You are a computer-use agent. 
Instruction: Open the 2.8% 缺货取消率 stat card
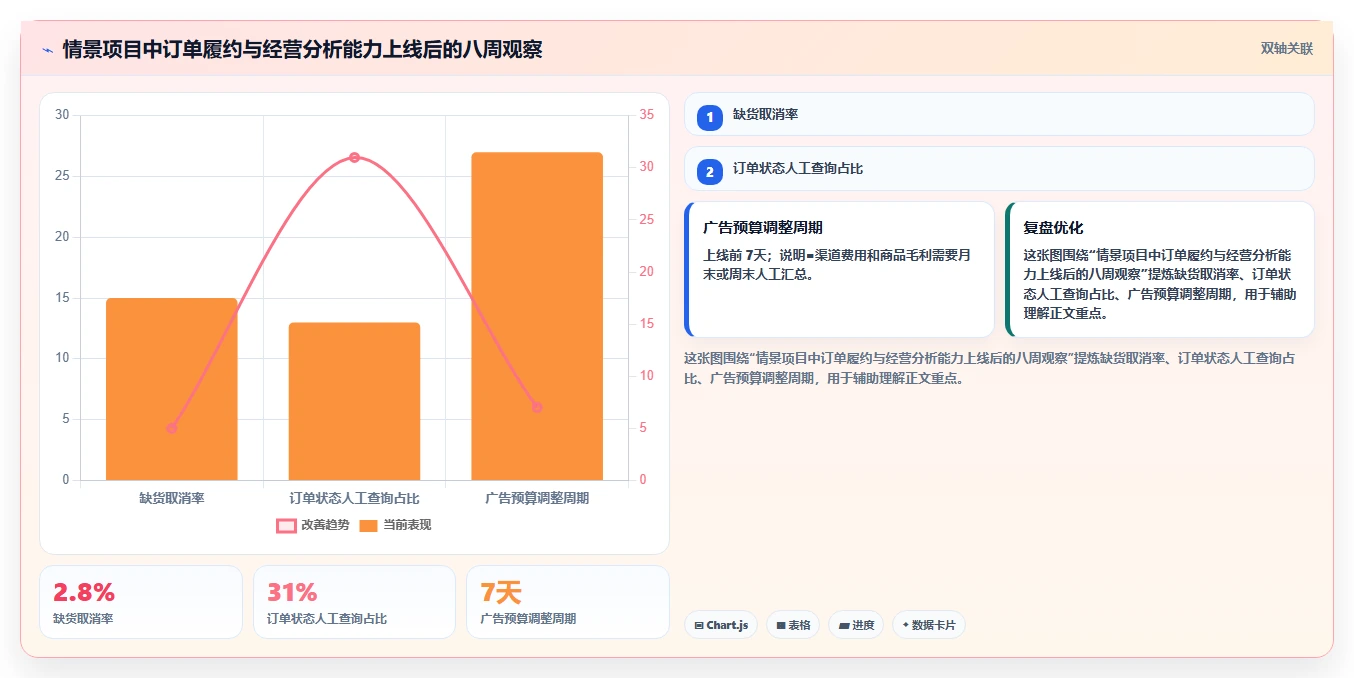tap(141, 602)
